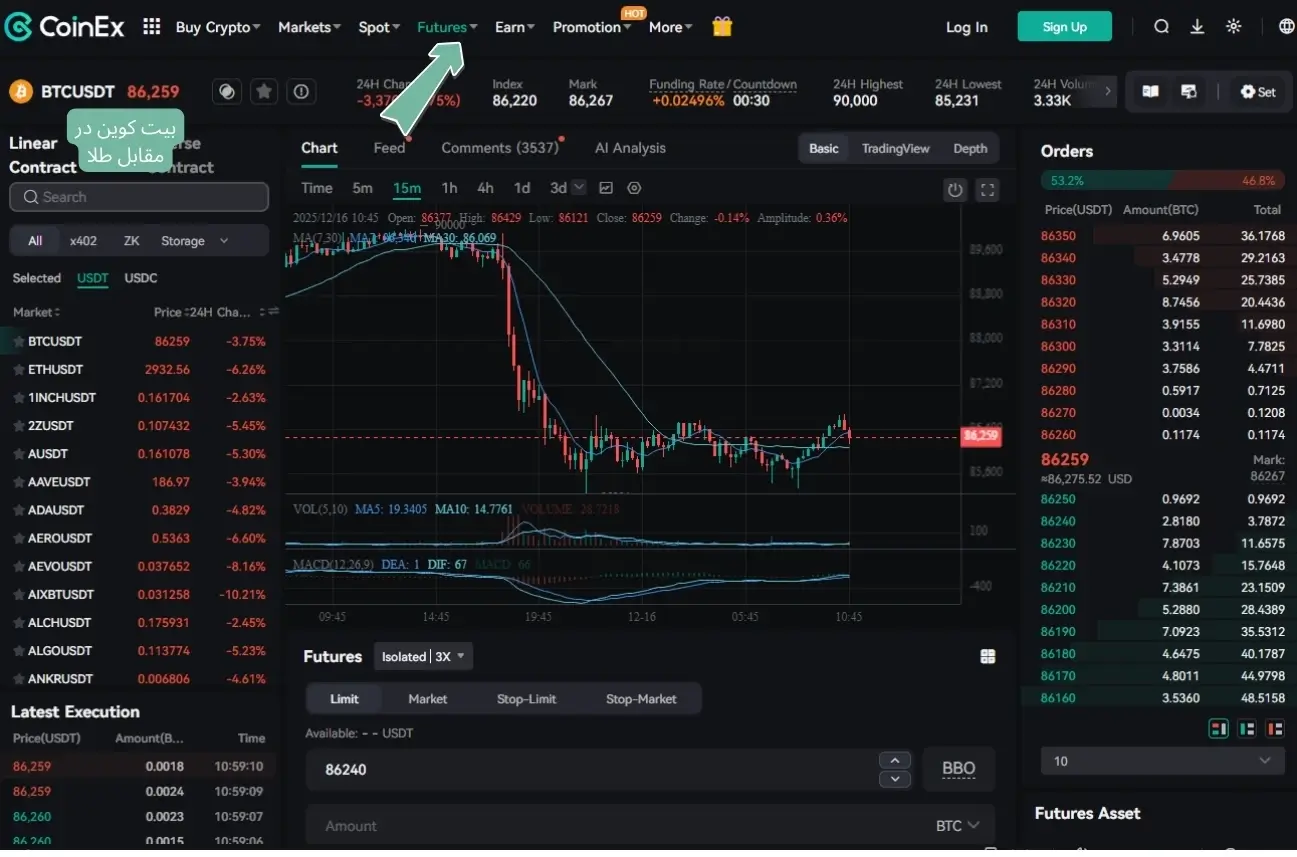Open the gift box rewards icon
Image resolution: width=1297 pixels, height=857 pixels.
pos(722,27)
